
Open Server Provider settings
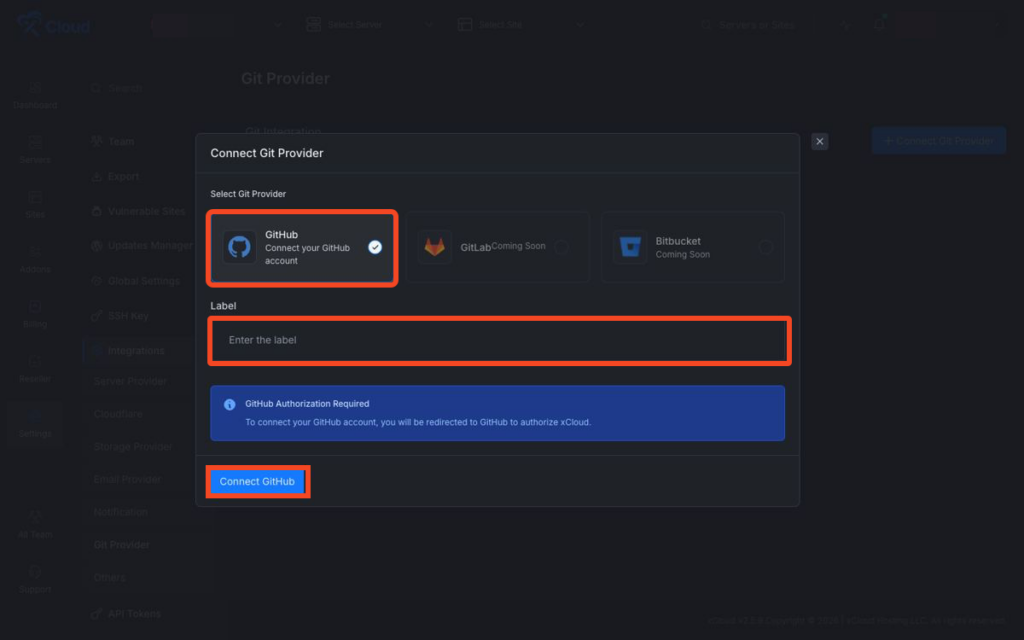coord(130,381)
